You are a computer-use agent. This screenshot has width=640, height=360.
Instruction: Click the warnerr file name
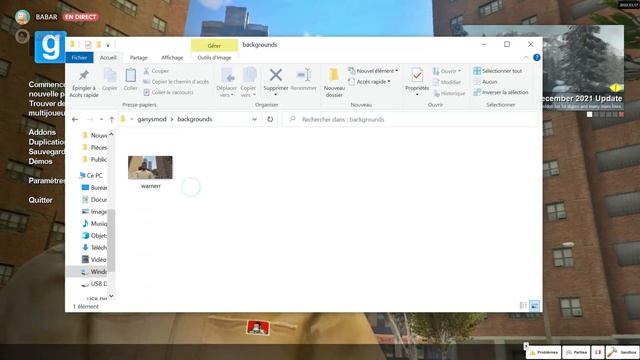click(151, 186)
